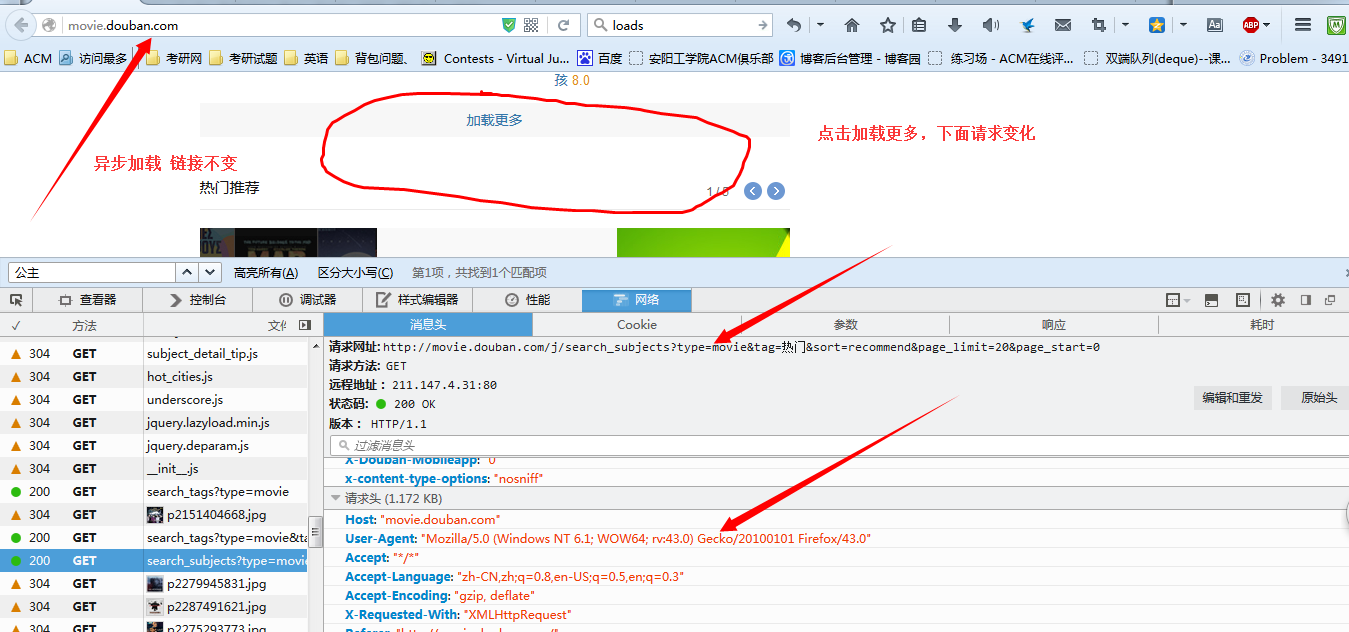Dock devtools to side icon

coord(1305,300)
